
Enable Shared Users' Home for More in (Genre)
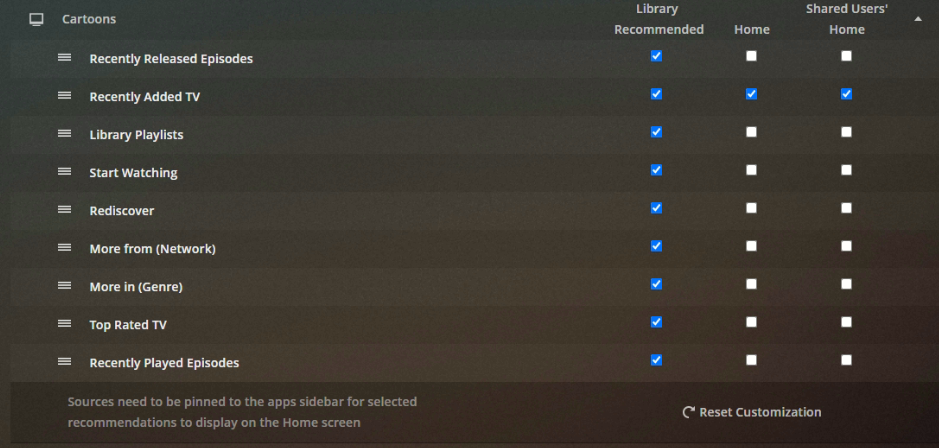click(846, 284)
